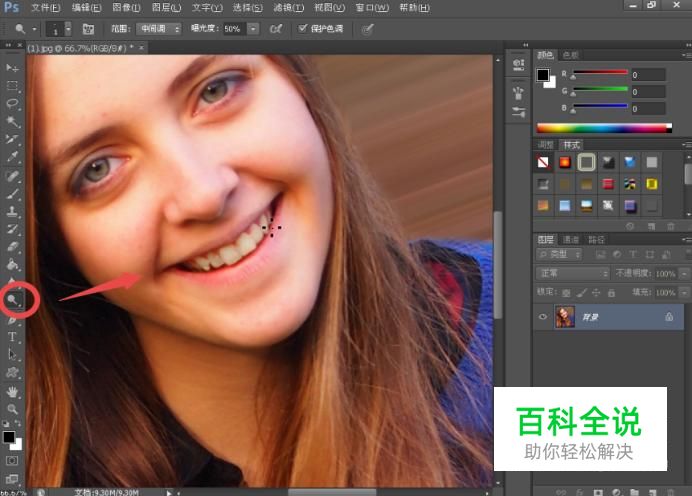Image resolution: width=692 pixels, height=496 pixels.
Task: Select the Hand tool
Action: pyautogui.click(x=12, y=391)
